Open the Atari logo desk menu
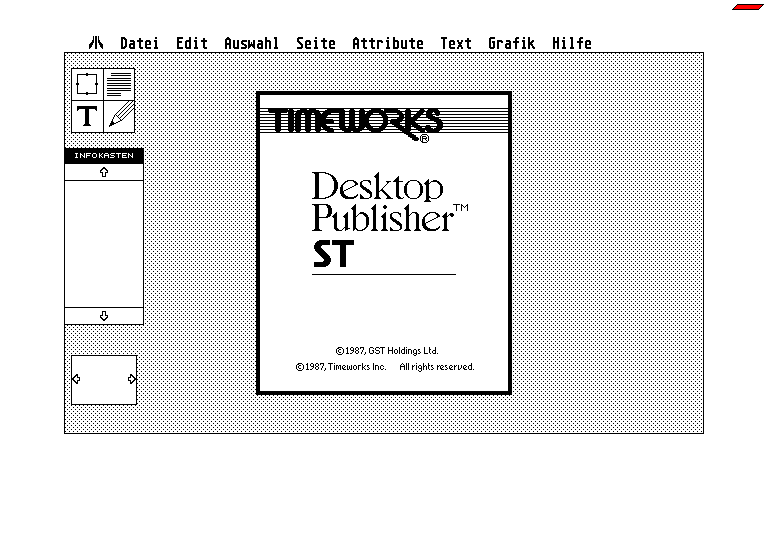Viewport: 768px width, 540px height. (x=96, y=43)
